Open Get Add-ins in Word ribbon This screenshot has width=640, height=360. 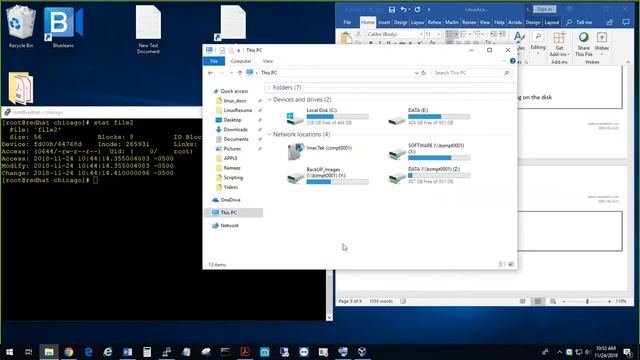tap(559, 44)
